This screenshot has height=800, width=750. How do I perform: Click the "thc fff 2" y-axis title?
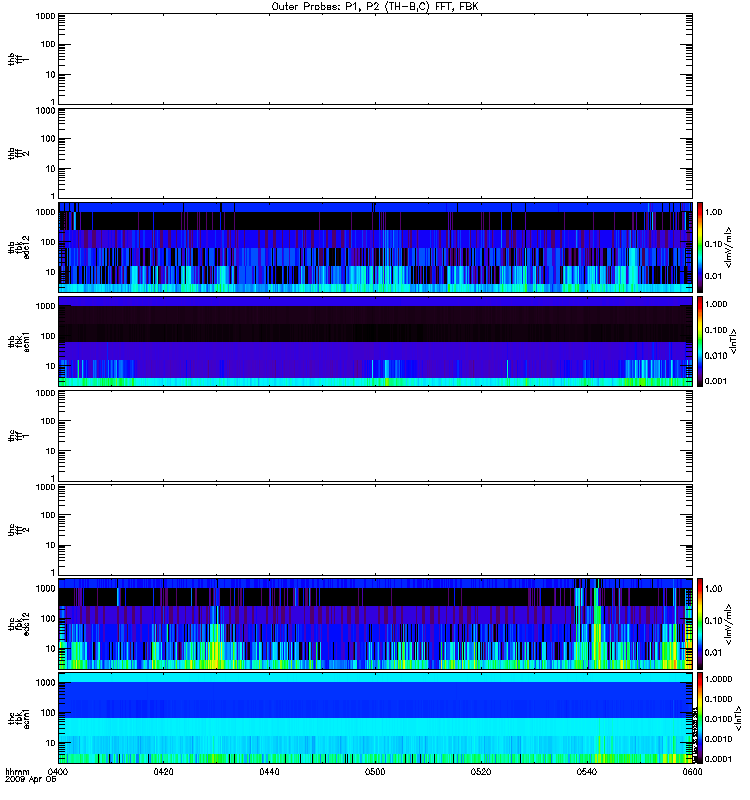19,530
